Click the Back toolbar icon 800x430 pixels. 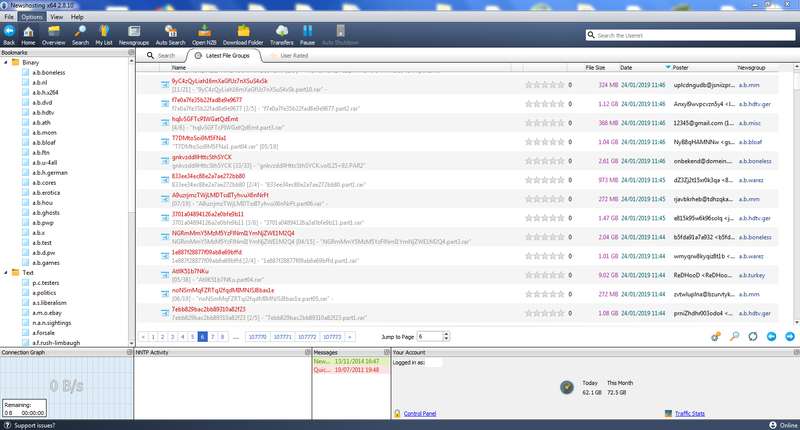coord(9,34)
